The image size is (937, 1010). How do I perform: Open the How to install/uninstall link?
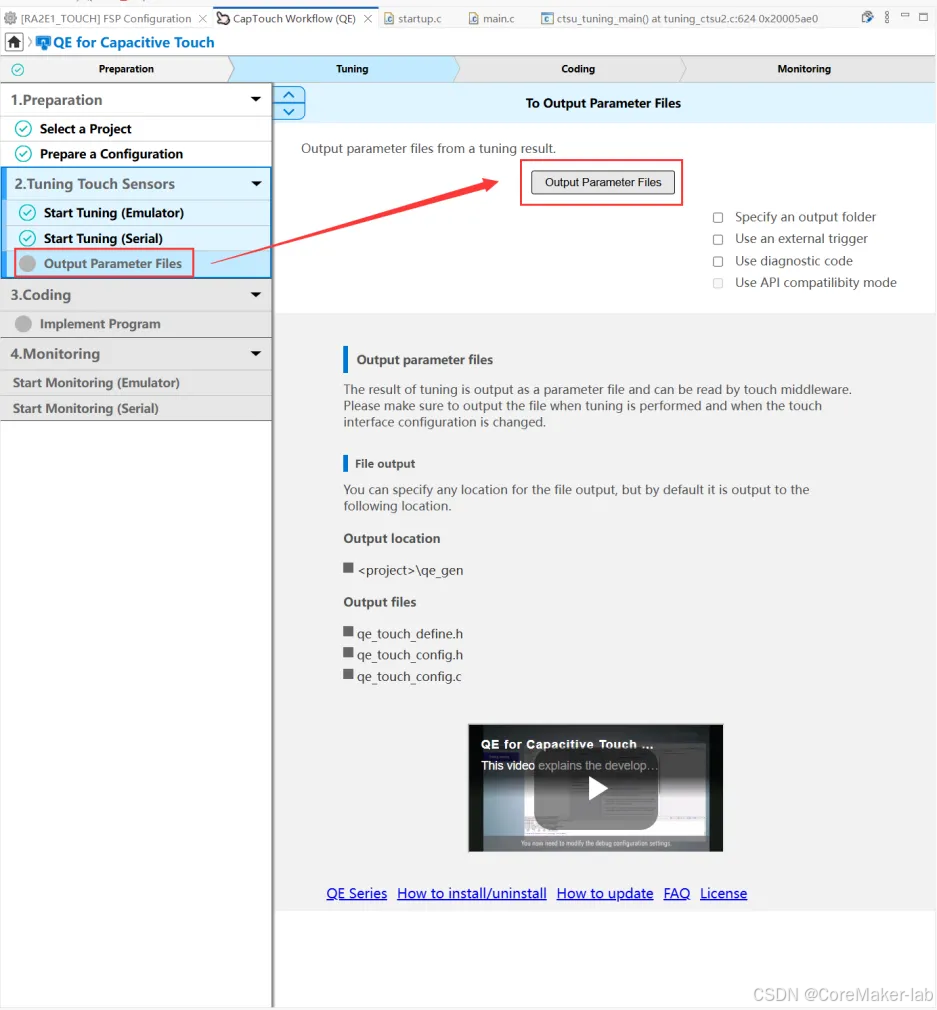click(471, 893)
